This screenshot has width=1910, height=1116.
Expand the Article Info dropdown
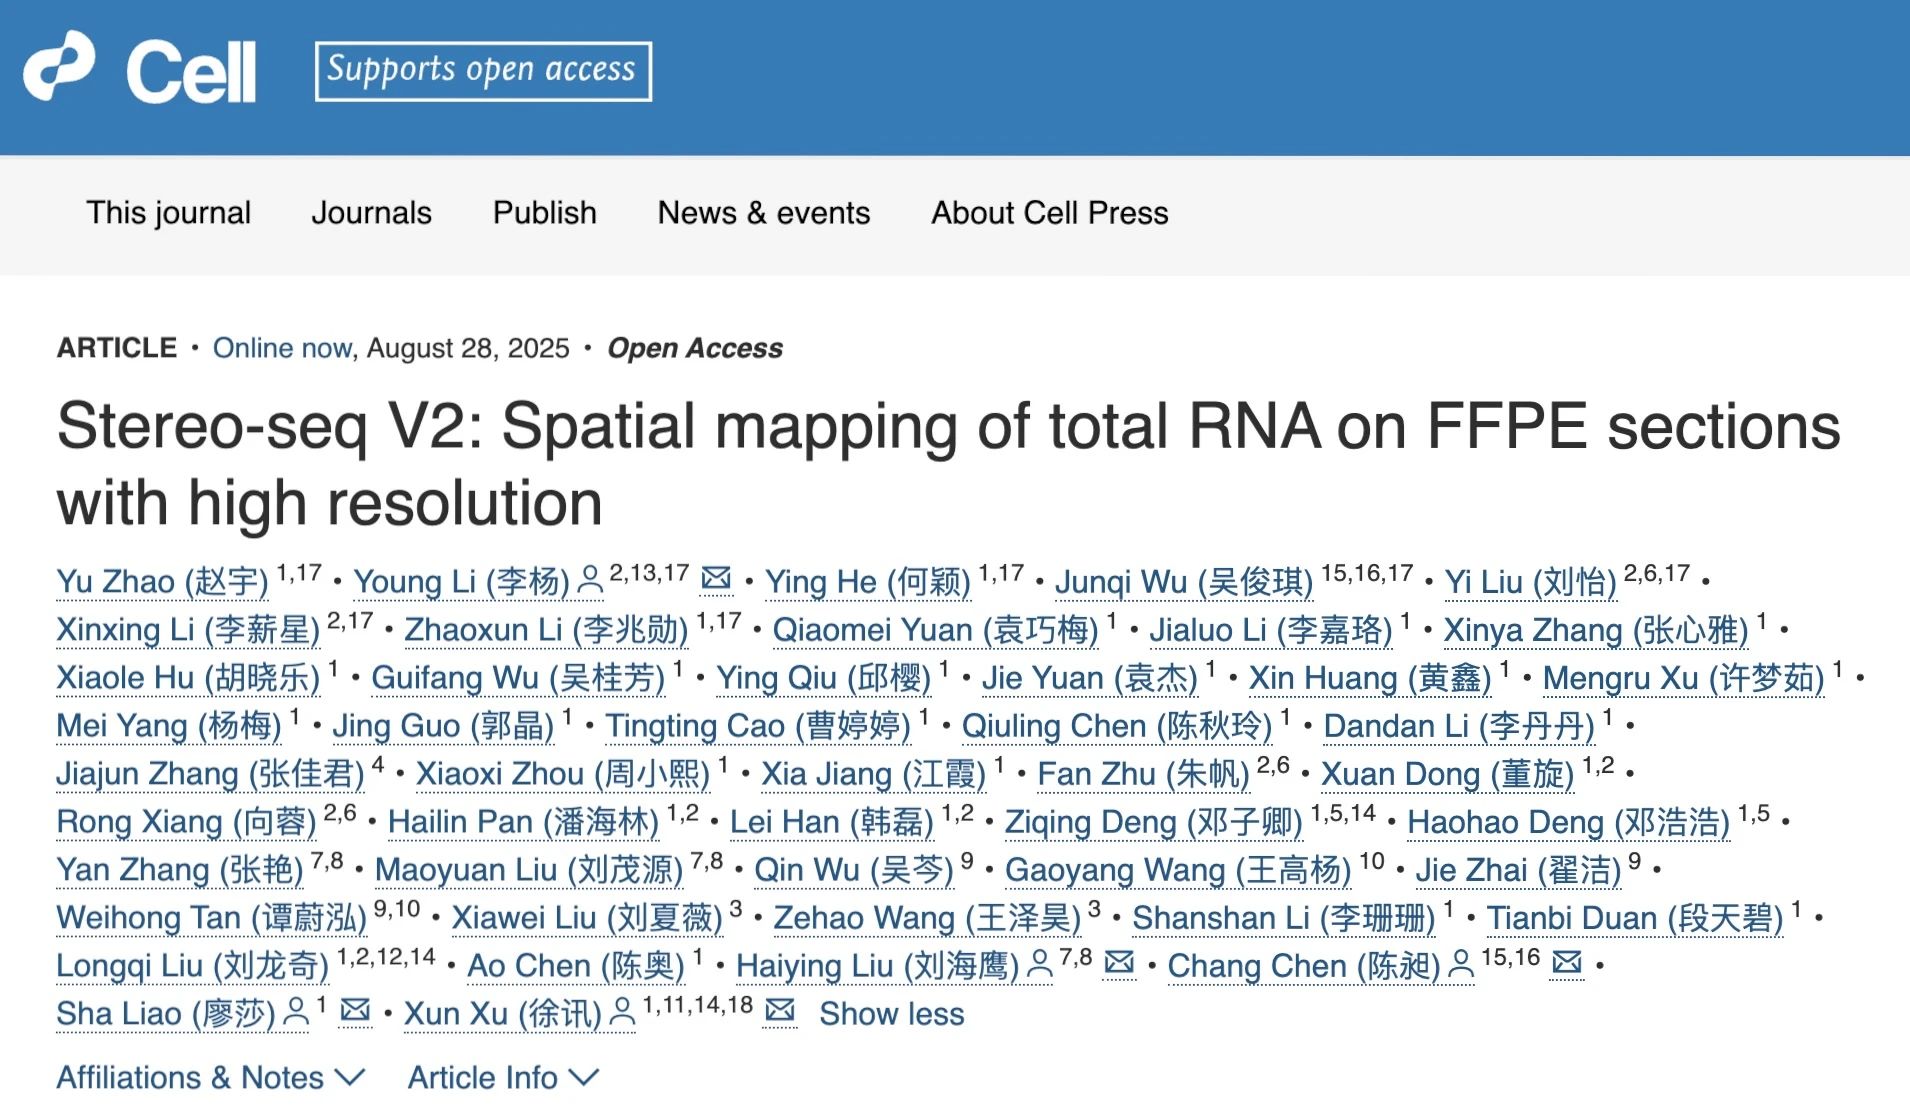[502, 1077]
